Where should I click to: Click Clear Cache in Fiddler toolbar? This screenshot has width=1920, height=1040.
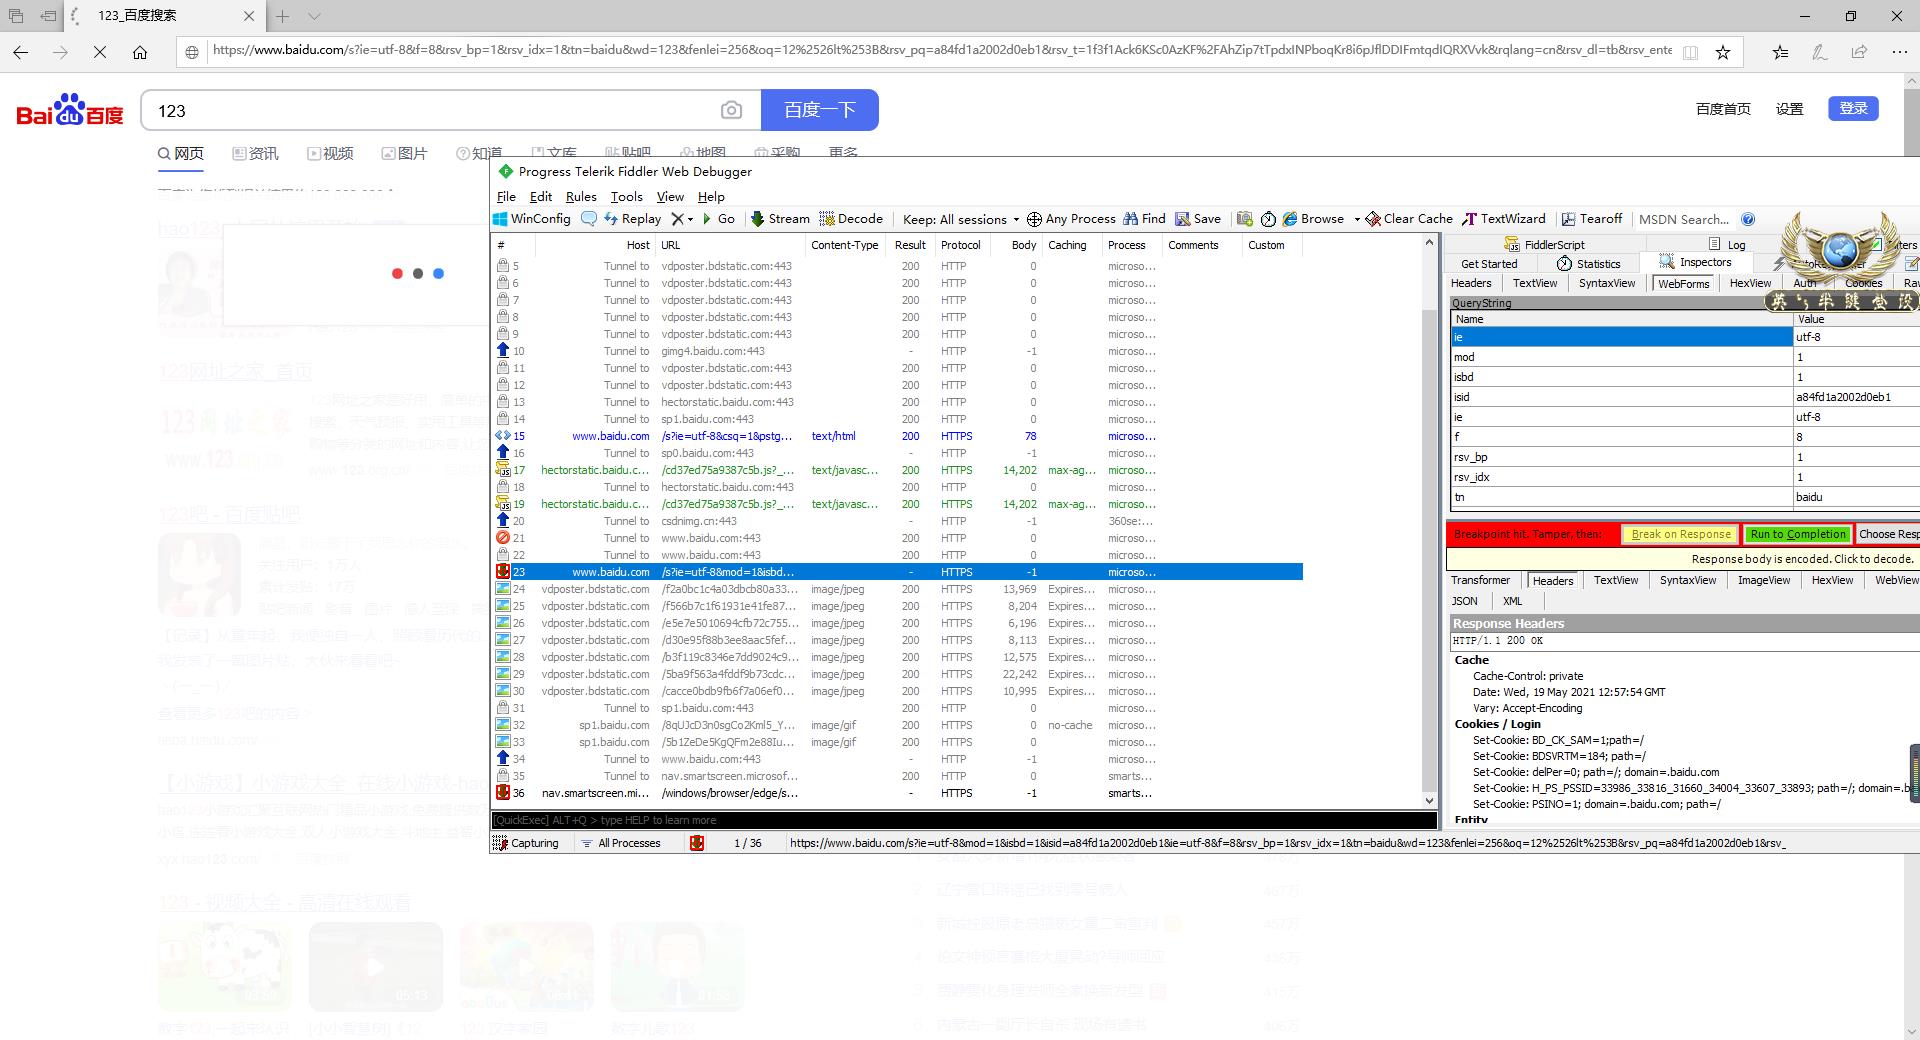[x=1409, y=219]
